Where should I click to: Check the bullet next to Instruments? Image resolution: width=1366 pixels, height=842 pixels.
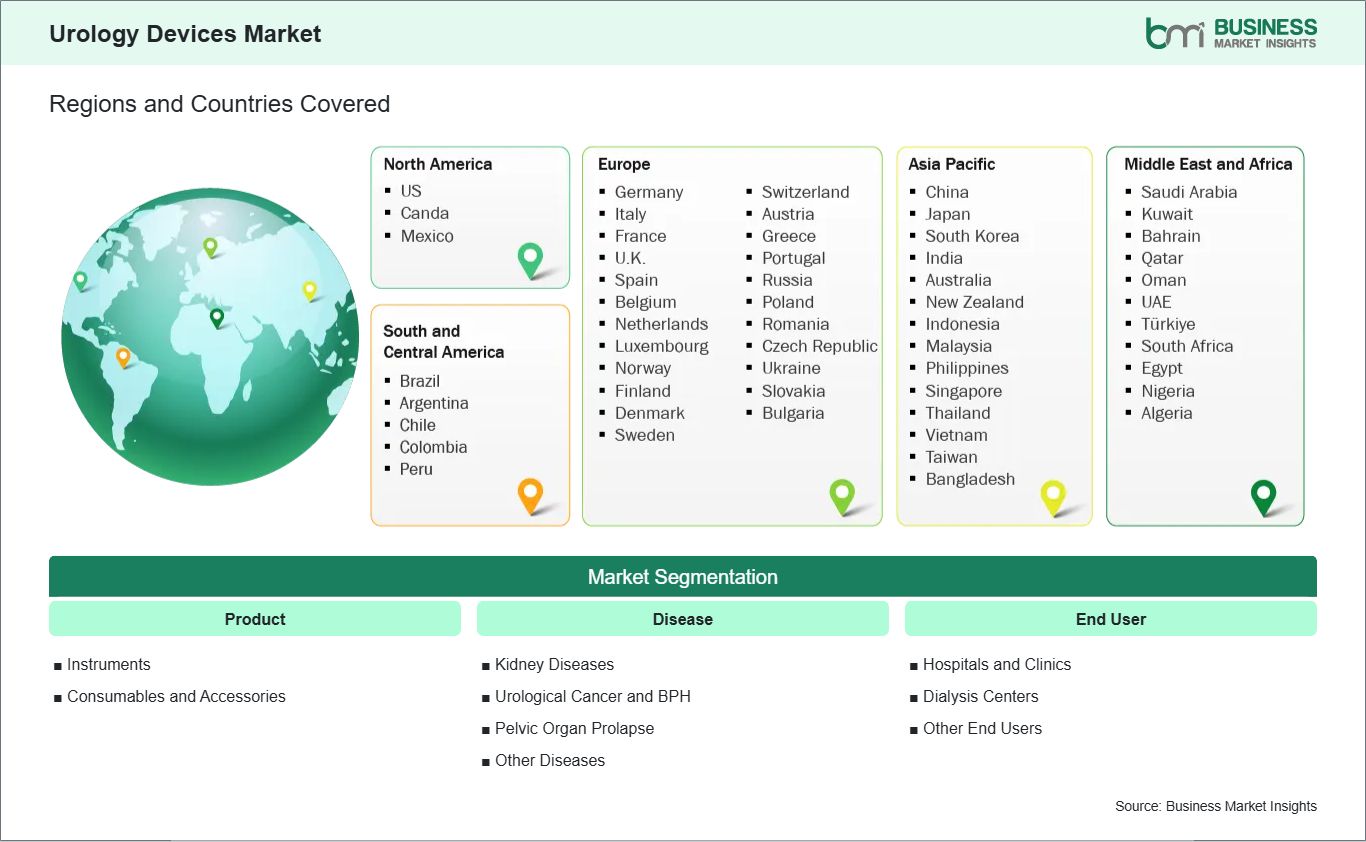[58, 664]
